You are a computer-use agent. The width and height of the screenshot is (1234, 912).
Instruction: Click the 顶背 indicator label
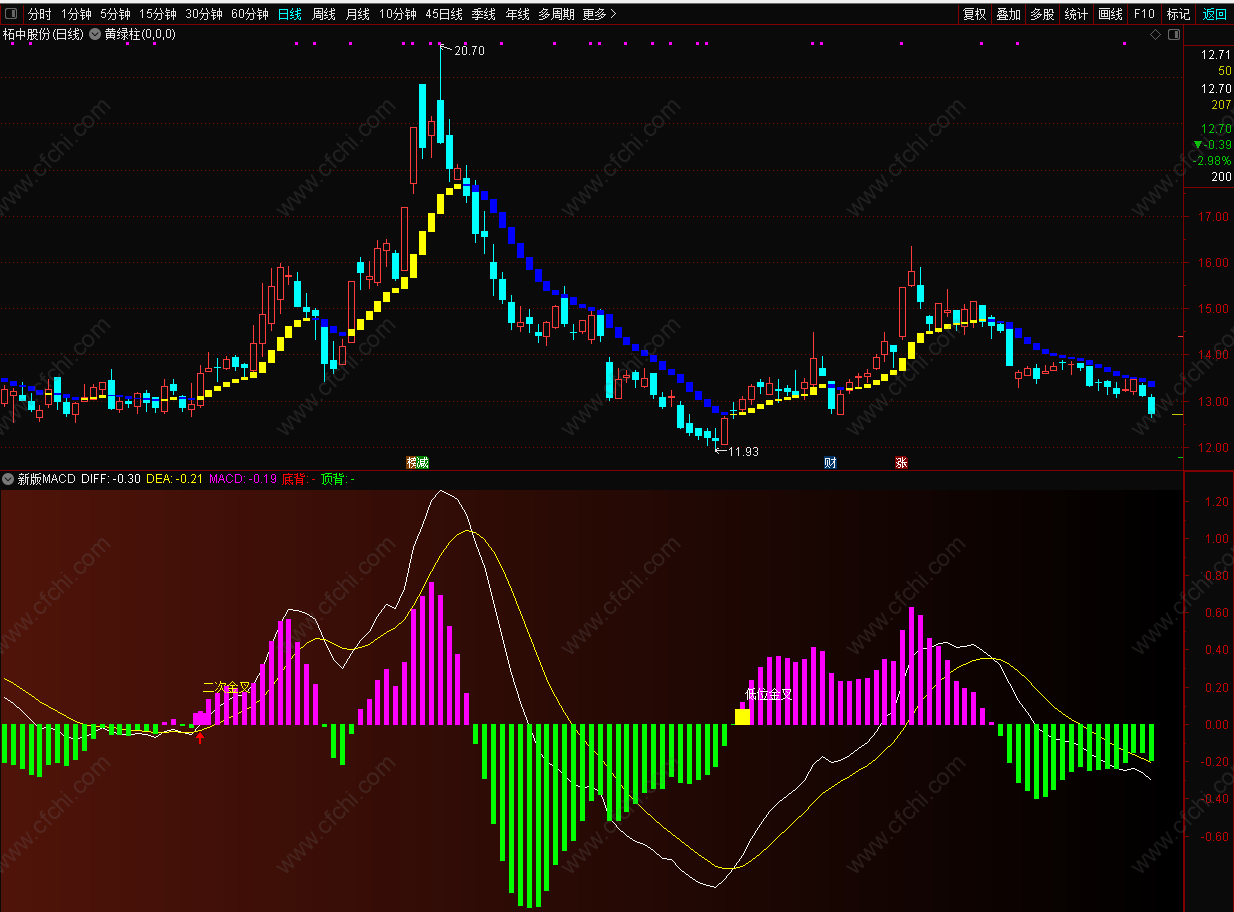[338, 479]
